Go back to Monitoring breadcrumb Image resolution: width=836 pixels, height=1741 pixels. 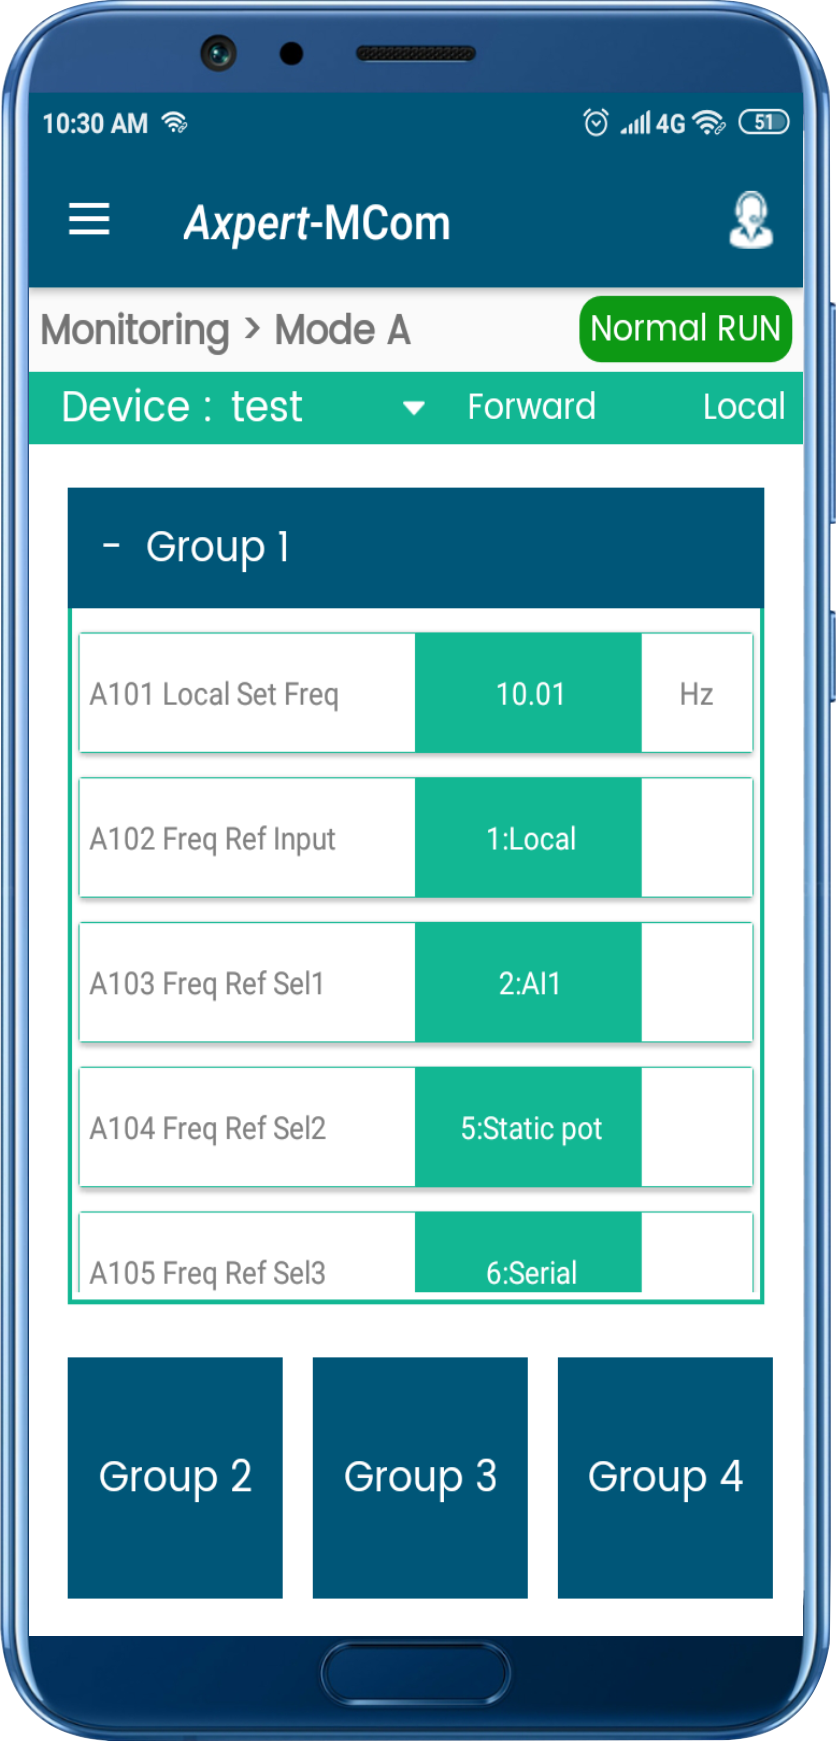[135, 330]
